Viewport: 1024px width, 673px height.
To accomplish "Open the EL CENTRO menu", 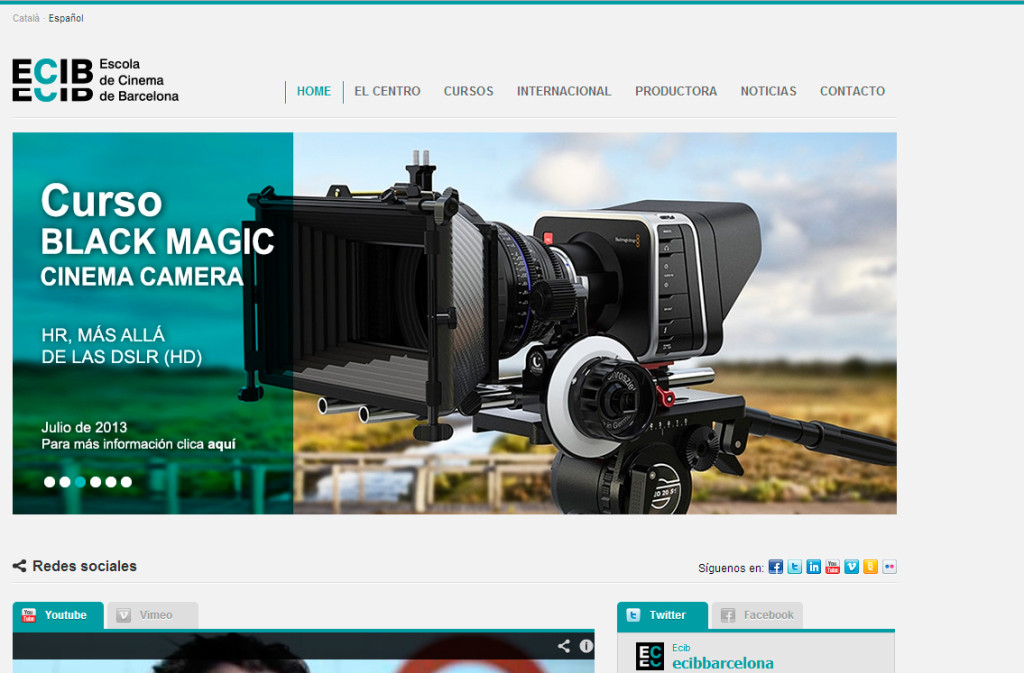I will tap(387, 91).
